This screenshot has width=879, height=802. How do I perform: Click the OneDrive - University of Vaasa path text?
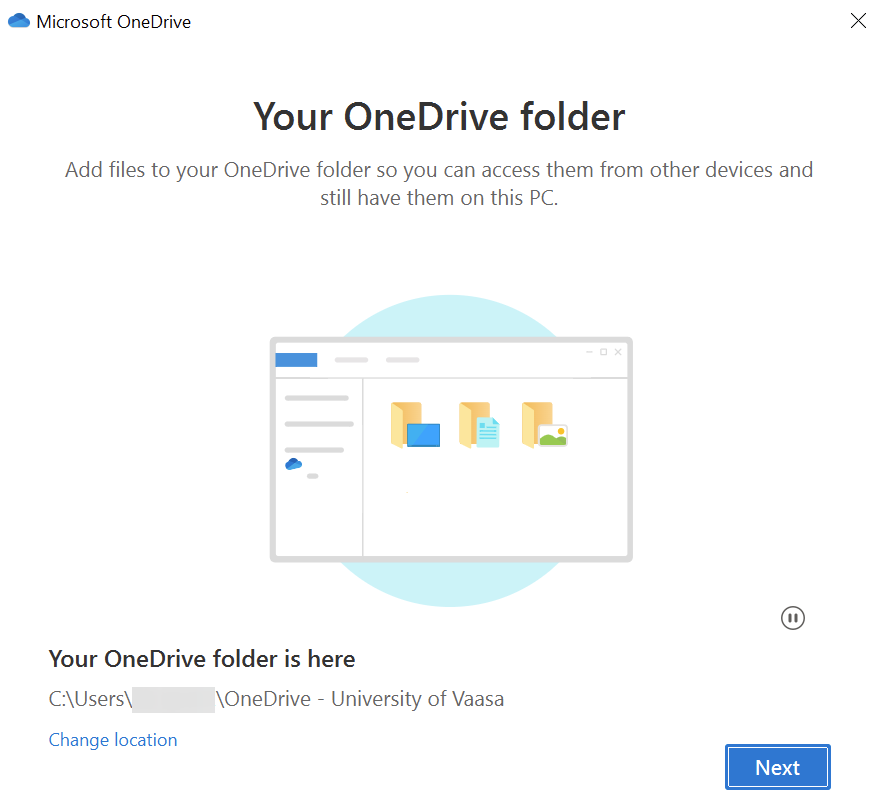click(365, 699)
